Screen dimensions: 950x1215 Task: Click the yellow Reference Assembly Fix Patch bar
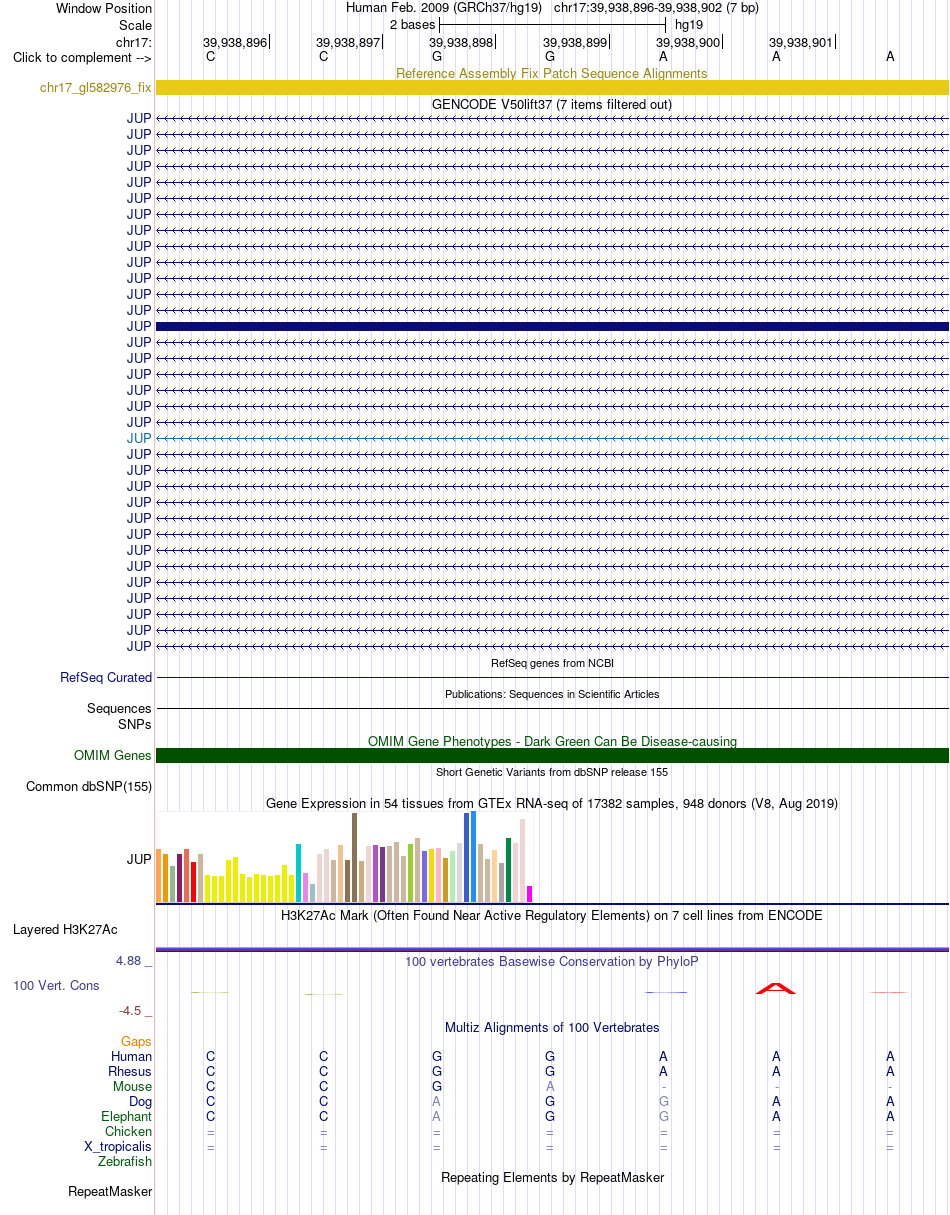pos(552,88)
